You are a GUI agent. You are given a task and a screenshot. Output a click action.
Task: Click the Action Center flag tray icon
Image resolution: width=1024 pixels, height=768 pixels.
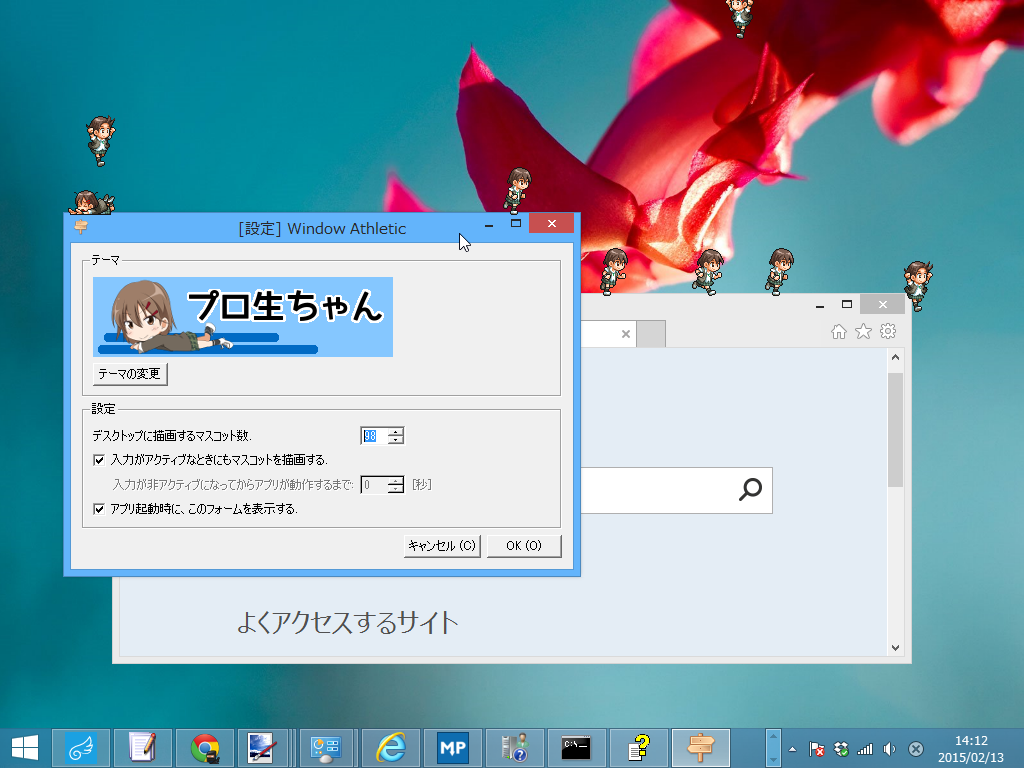pos(816,749)
